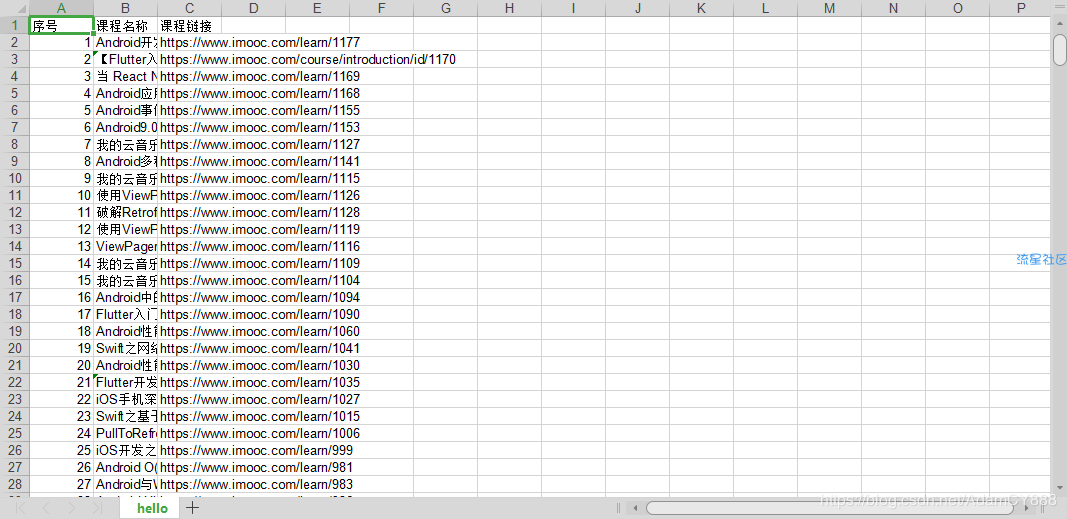
Task: Select the 【Flutter入 course name cell
Action: [125, 60]
